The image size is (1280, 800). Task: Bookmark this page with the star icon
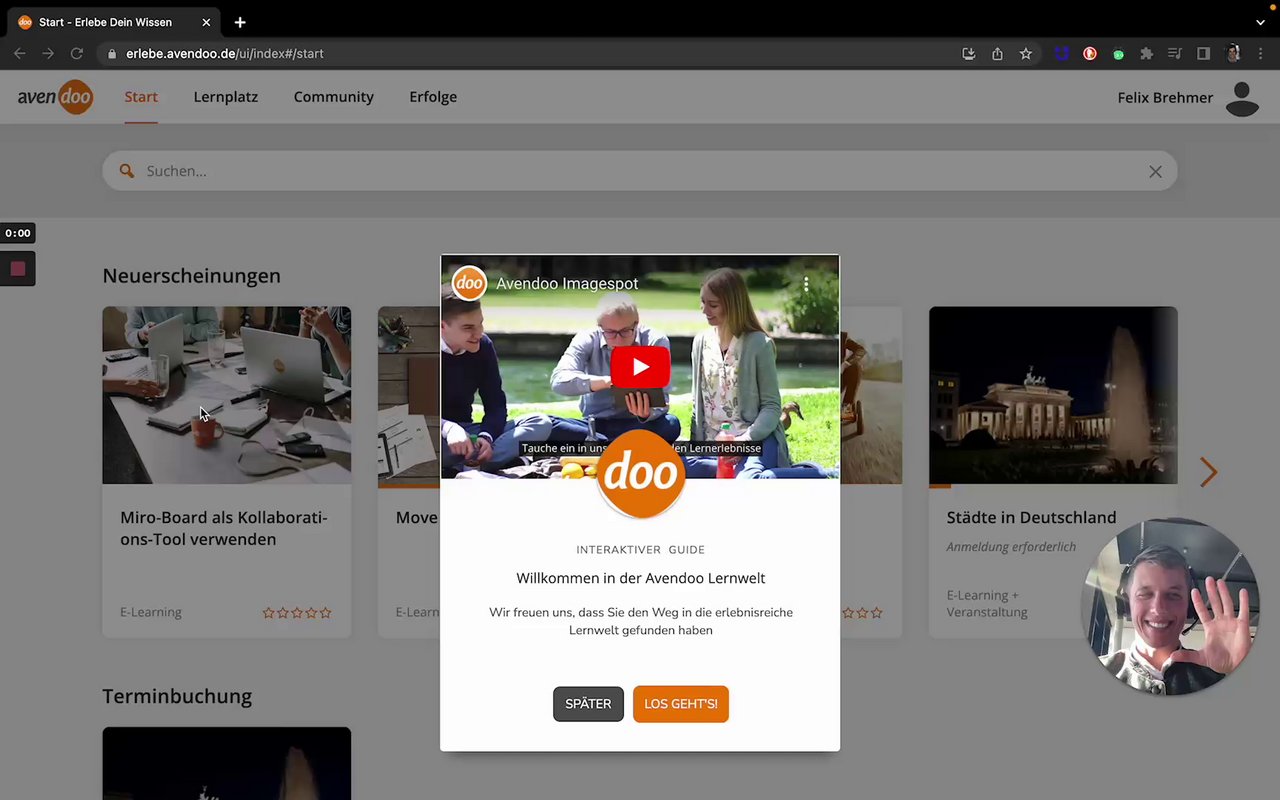(1026, 54)
